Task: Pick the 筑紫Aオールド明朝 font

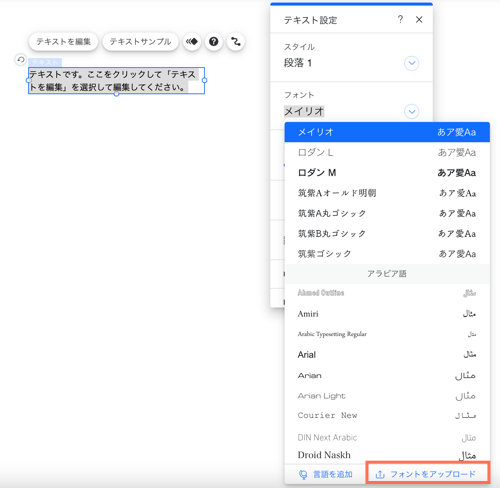Action: [387, 193]
